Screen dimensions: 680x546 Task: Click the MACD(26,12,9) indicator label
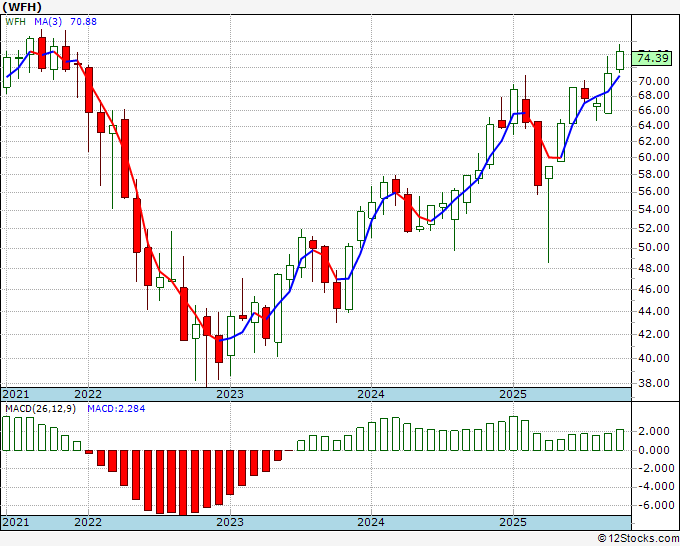[x=41, y=409]
